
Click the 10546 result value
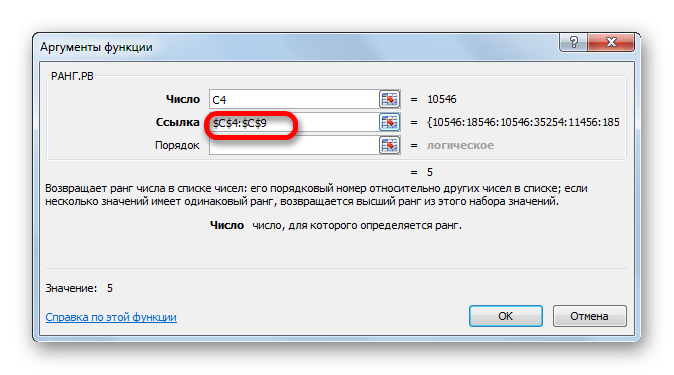442,99
